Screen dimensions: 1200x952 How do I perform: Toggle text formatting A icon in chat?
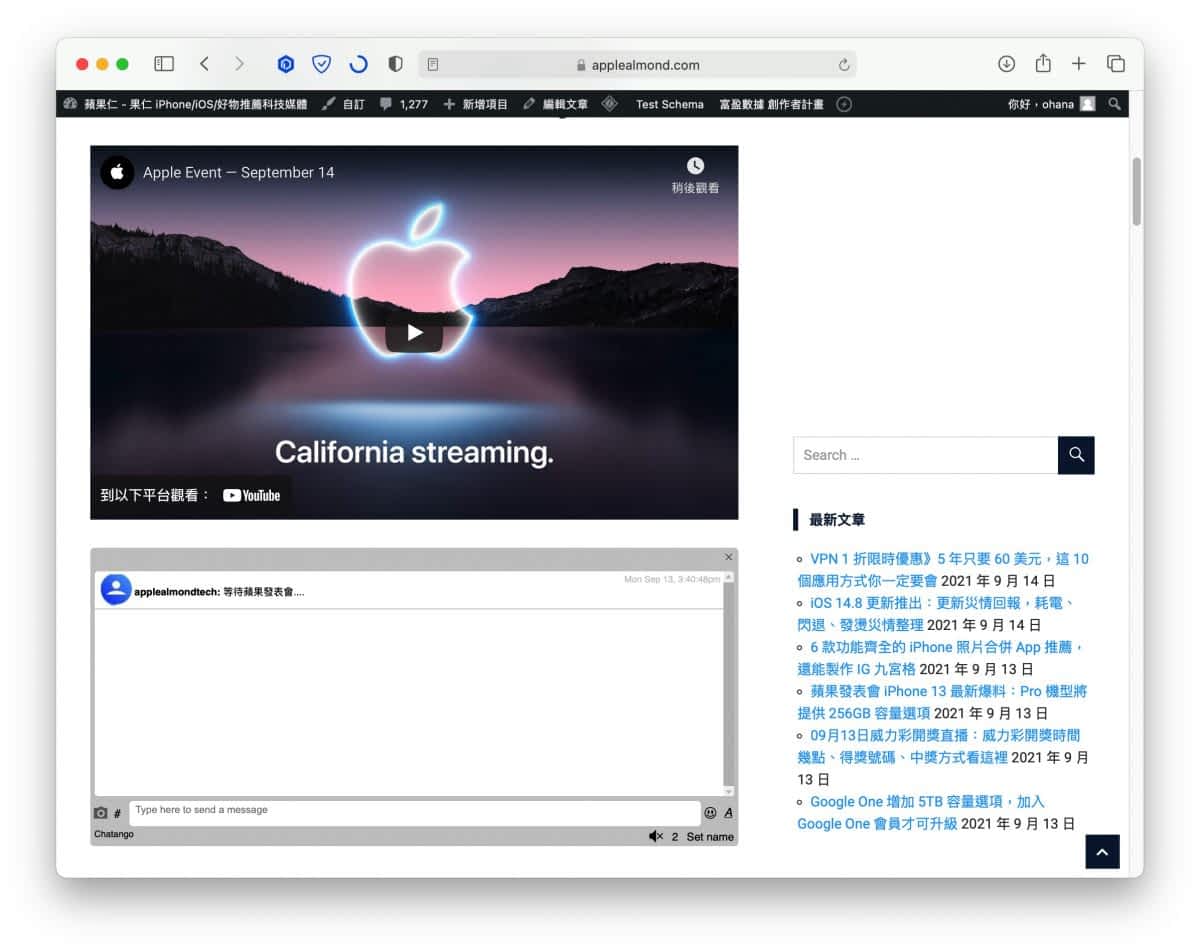(728, 813)
